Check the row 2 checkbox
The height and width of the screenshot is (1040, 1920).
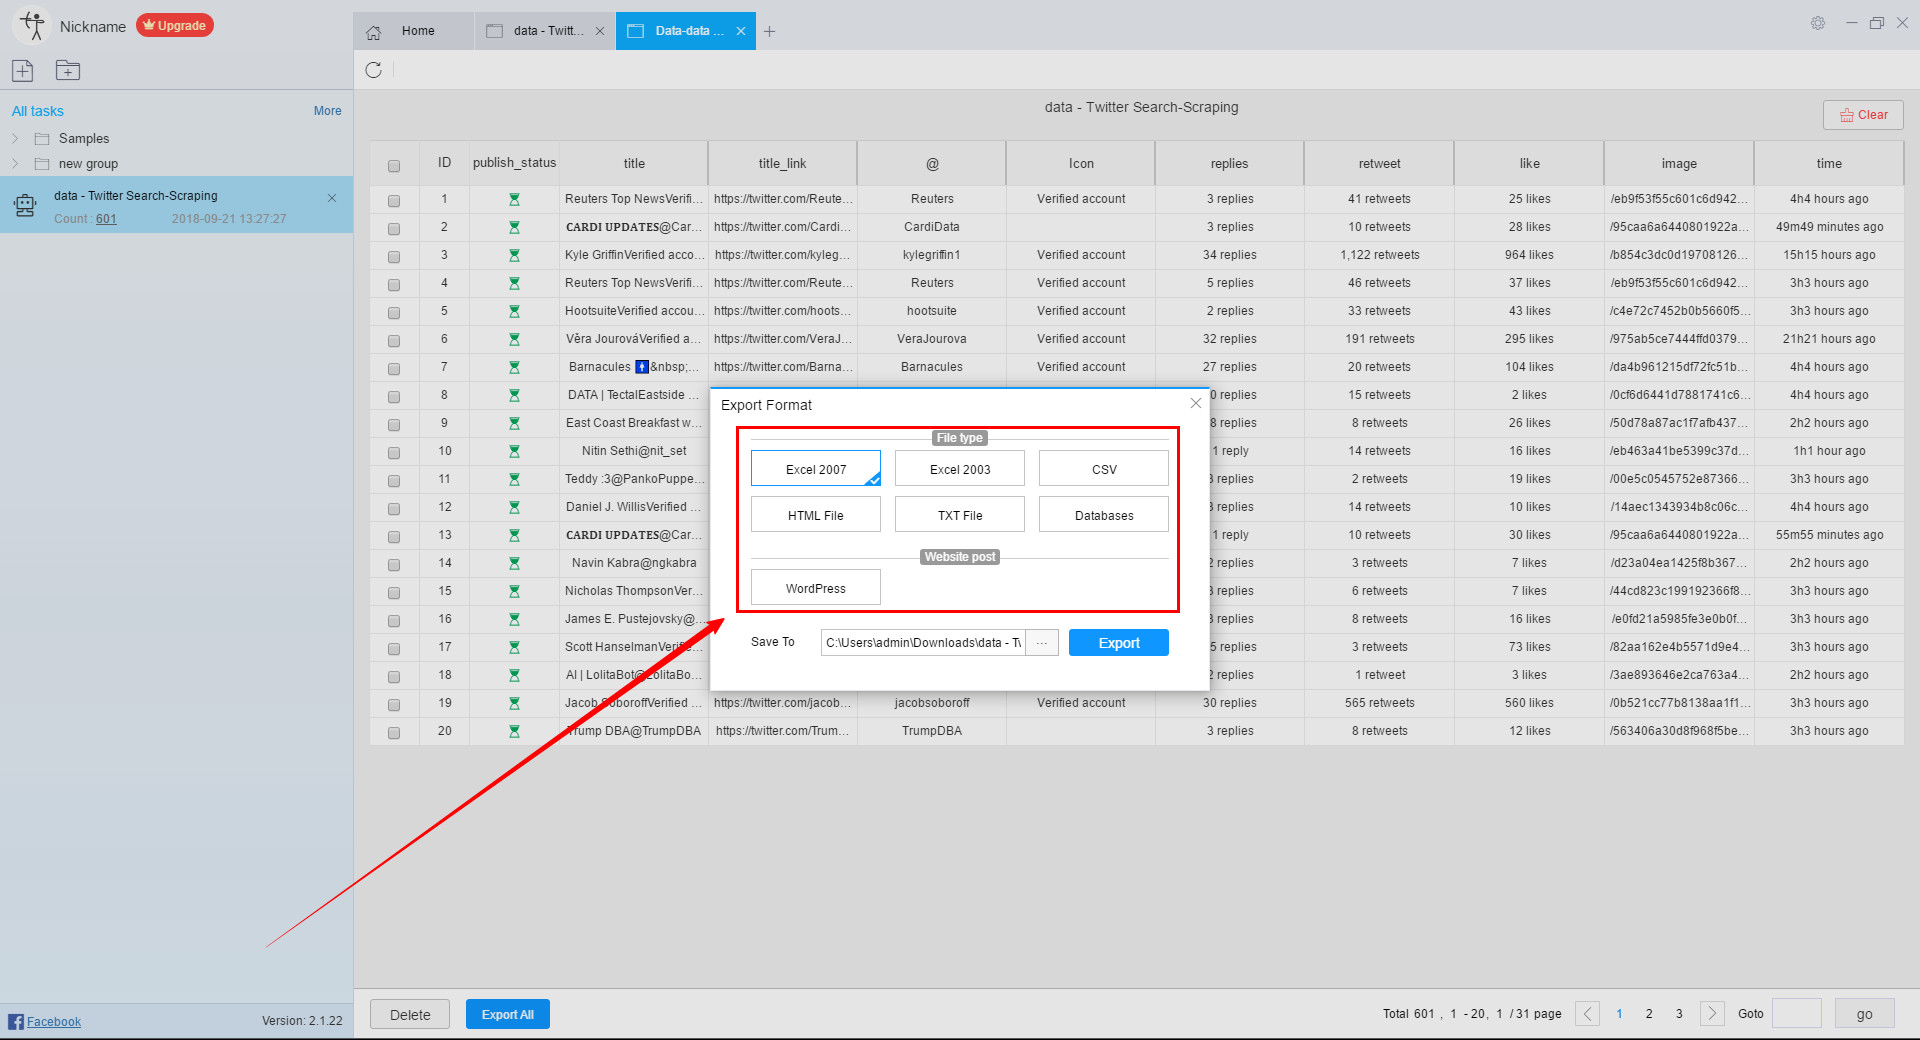[394, 229]
